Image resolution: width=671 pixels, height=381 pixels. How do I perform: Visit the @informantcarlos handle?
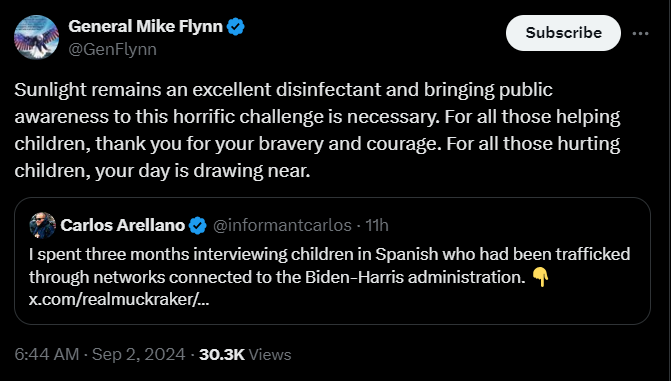tap(282, 225)
